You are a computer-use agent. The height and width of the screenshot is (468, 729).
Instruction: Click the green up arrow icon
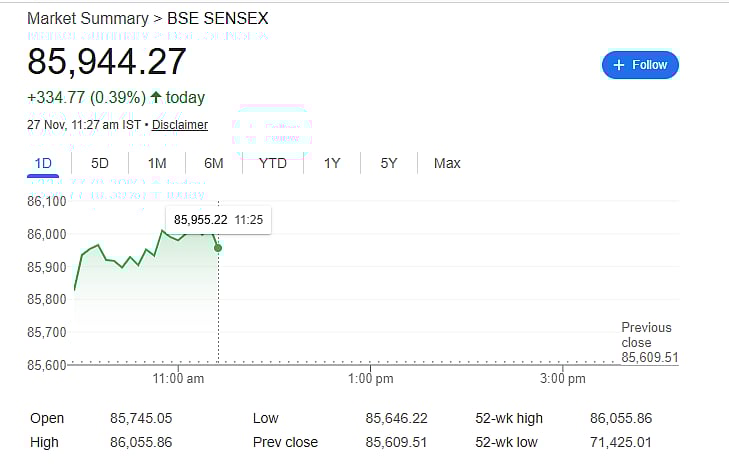[156, 98]
